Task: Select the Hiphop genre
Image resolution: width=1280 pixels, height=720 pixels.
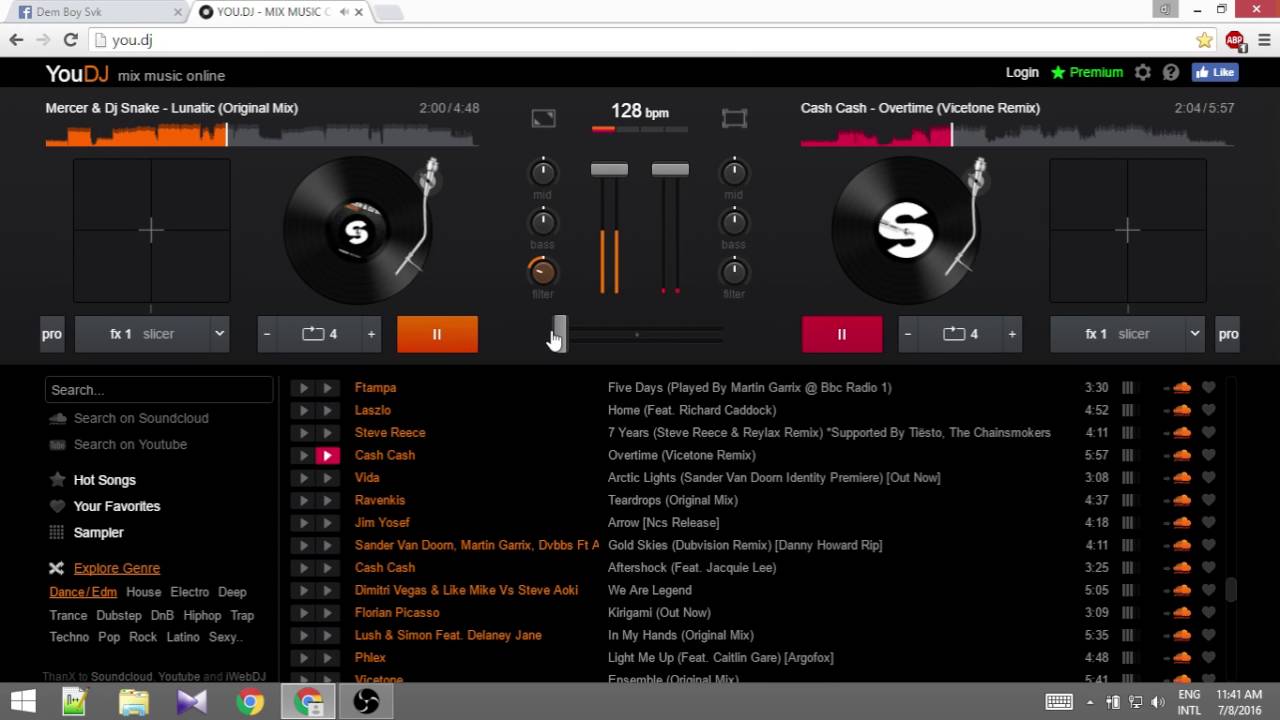Action: [x=202, y=615]
